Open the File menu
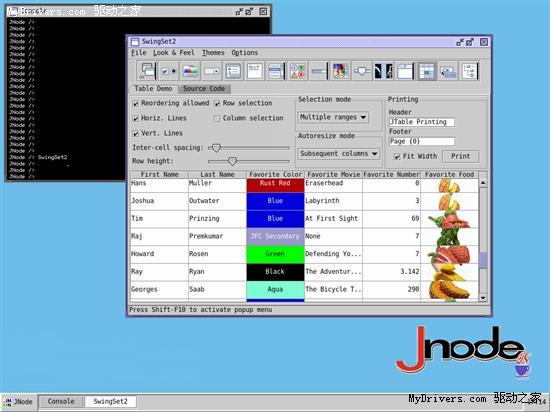550x412 pixels. [x=139, y=53]
